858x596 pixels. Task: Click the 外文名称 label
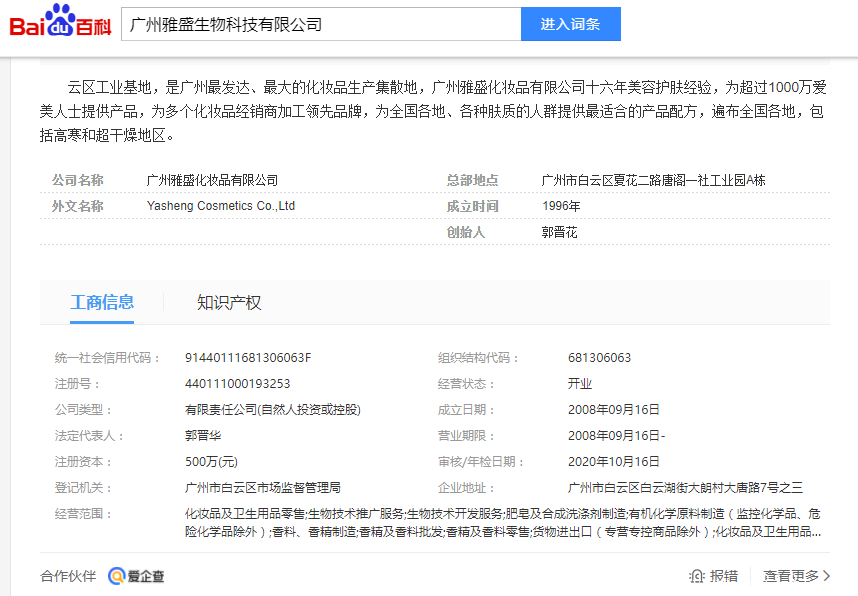tap(77, 206)
